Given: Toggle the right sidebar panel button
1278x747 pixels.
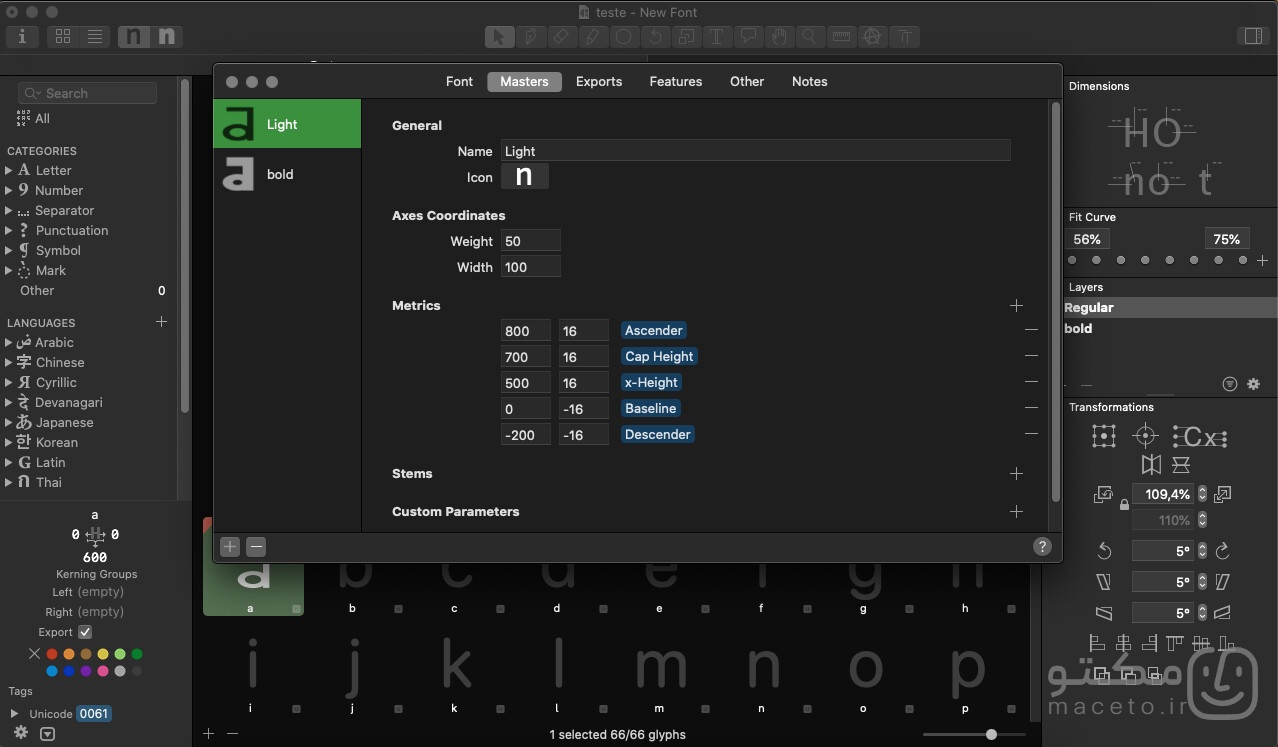Looking at the screenshot, I should click(x=1251, y=37).
